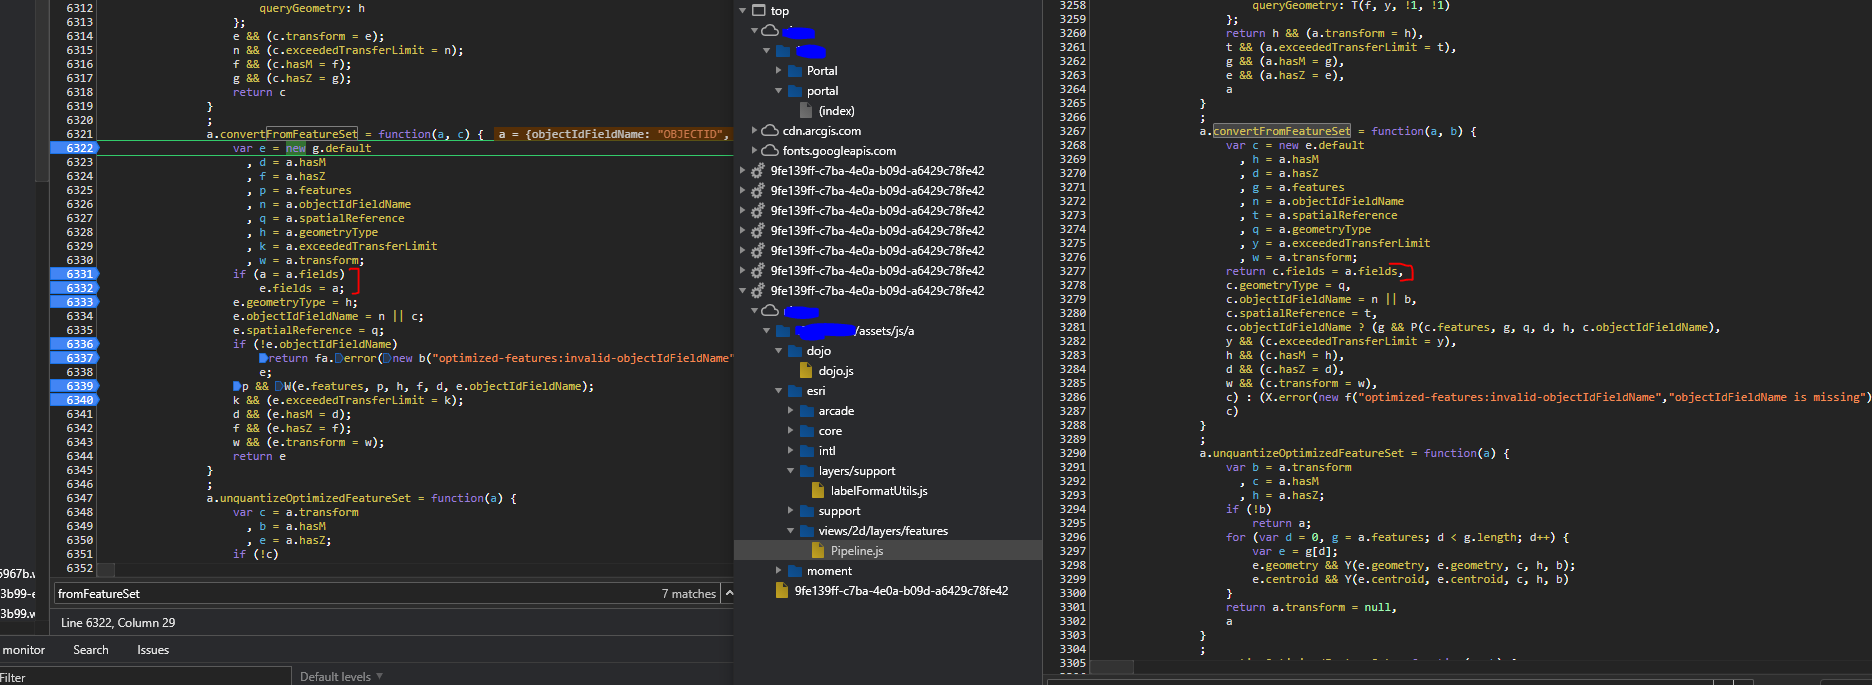
Task: Go to previous search match arrow
Action: pyautogui.click(x=729, y=593)
